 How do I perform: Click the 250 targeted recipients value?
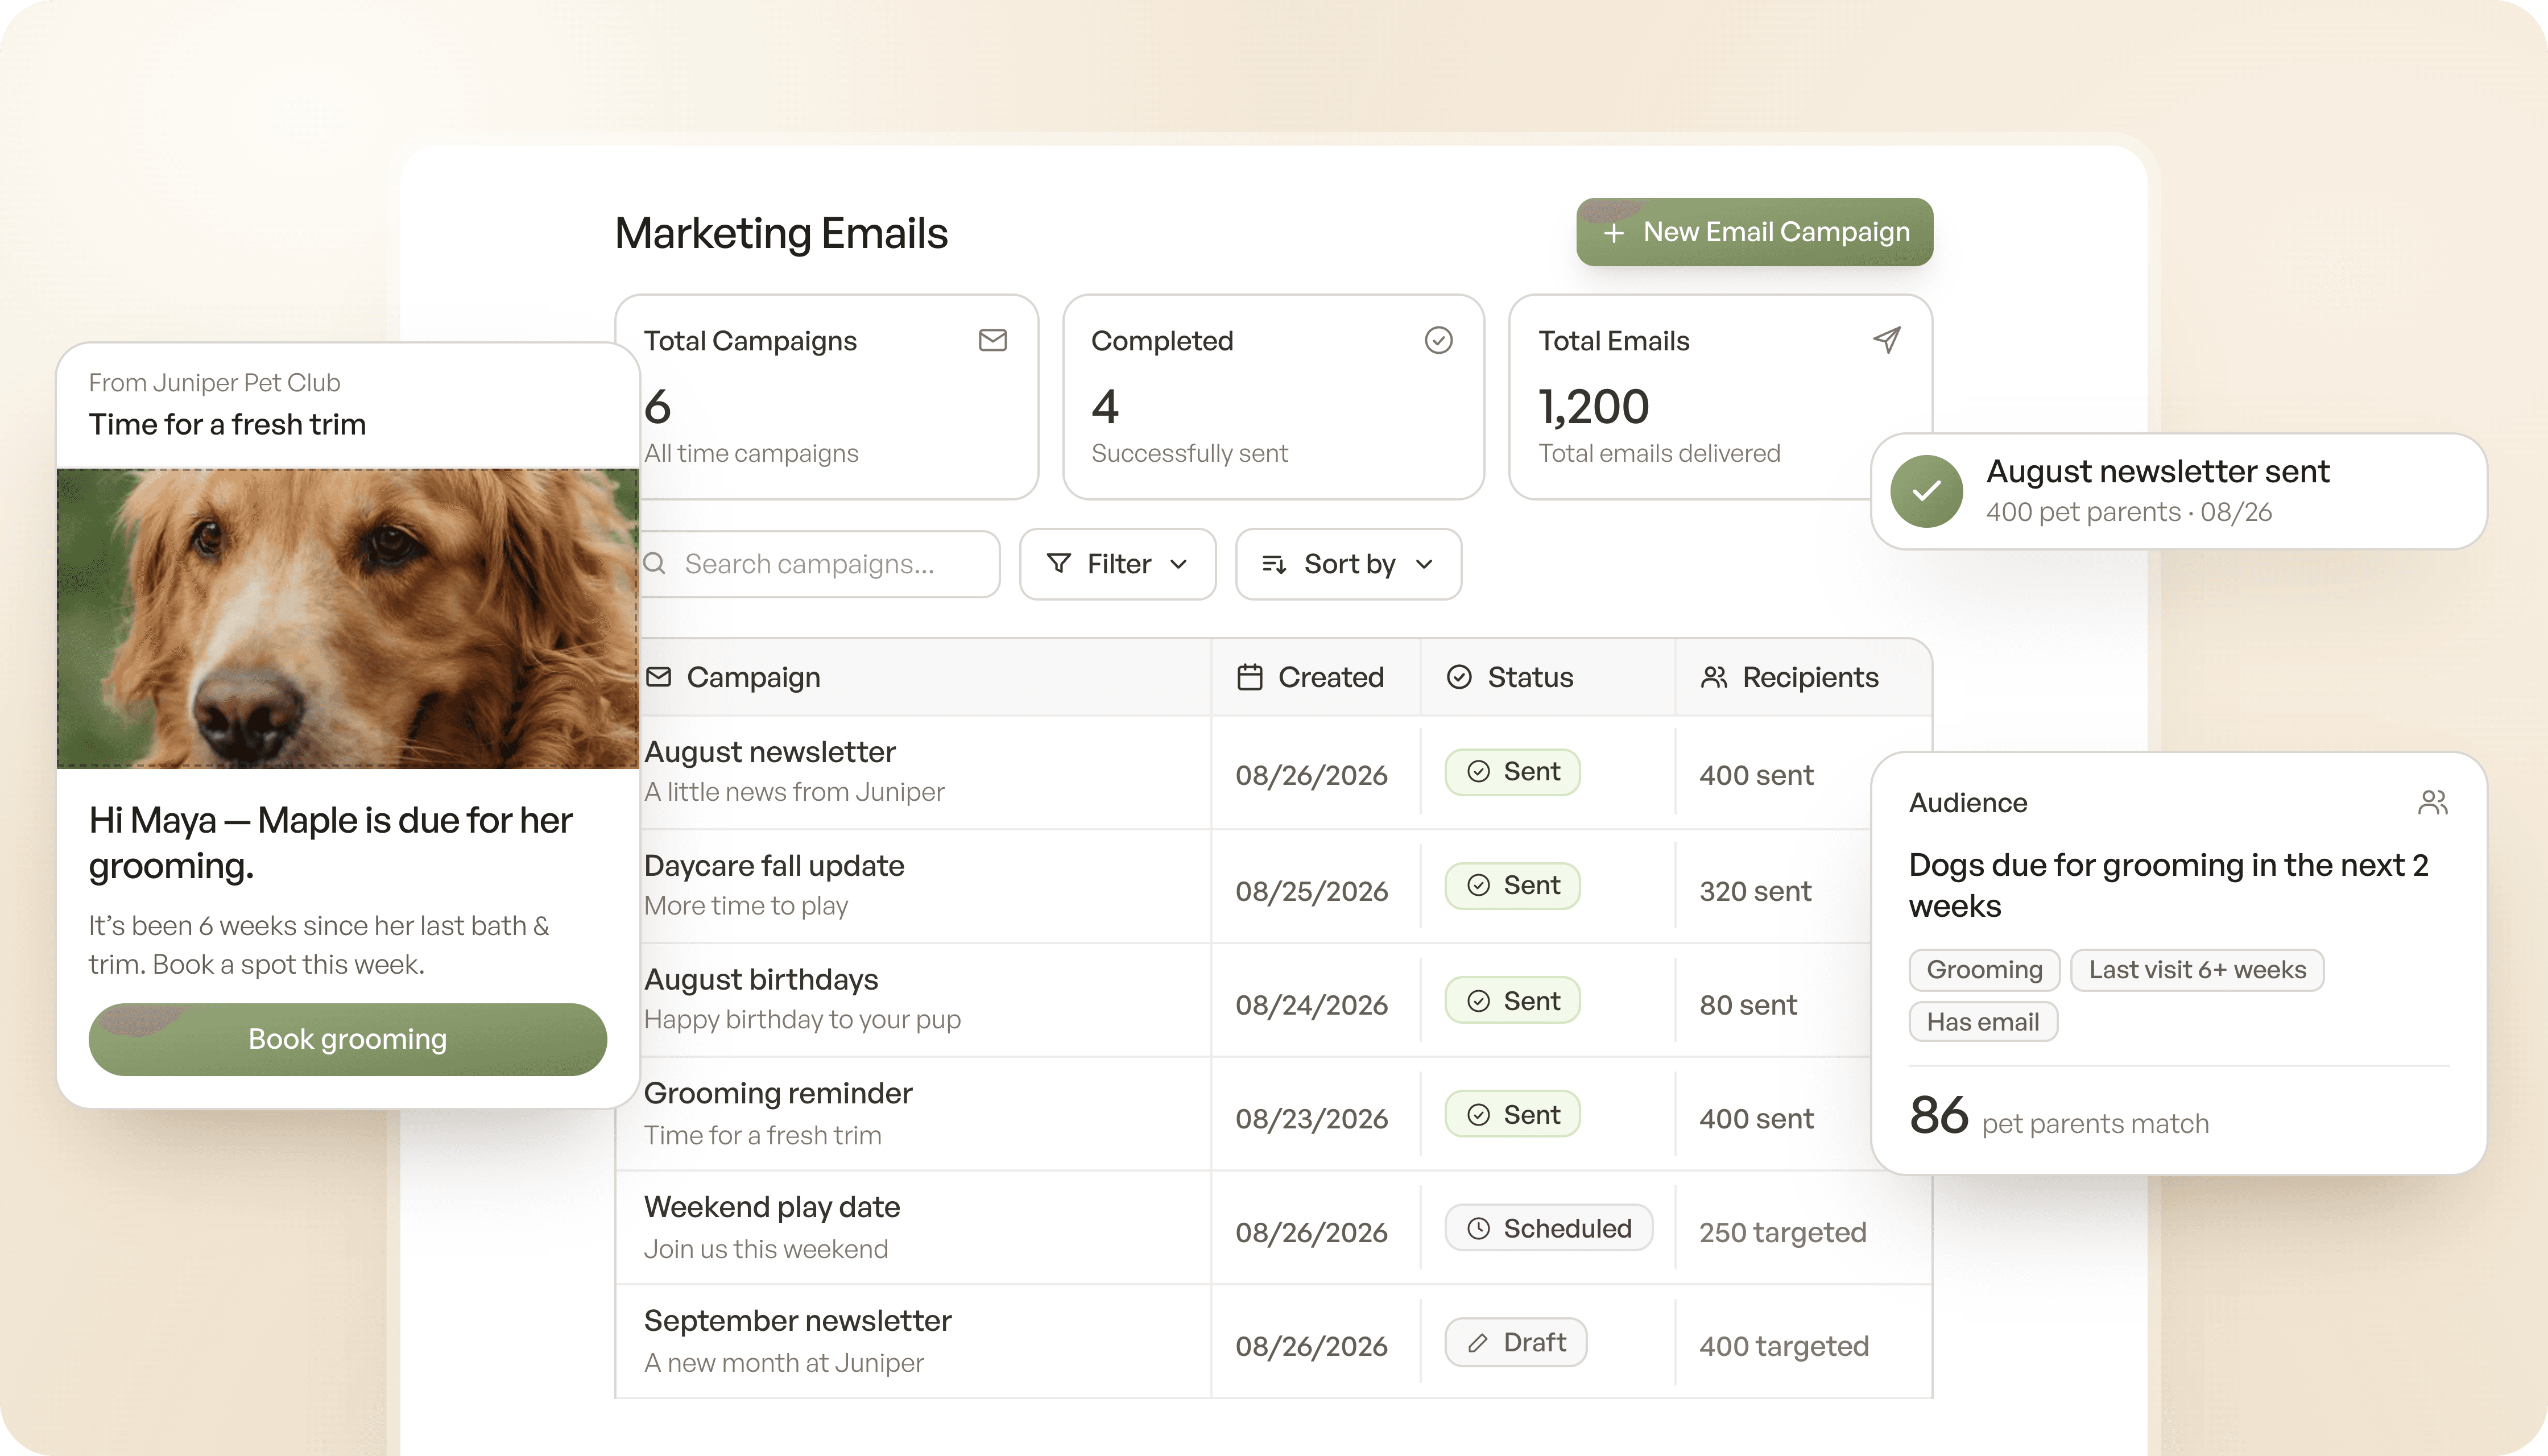[x=1783, y=1232]
